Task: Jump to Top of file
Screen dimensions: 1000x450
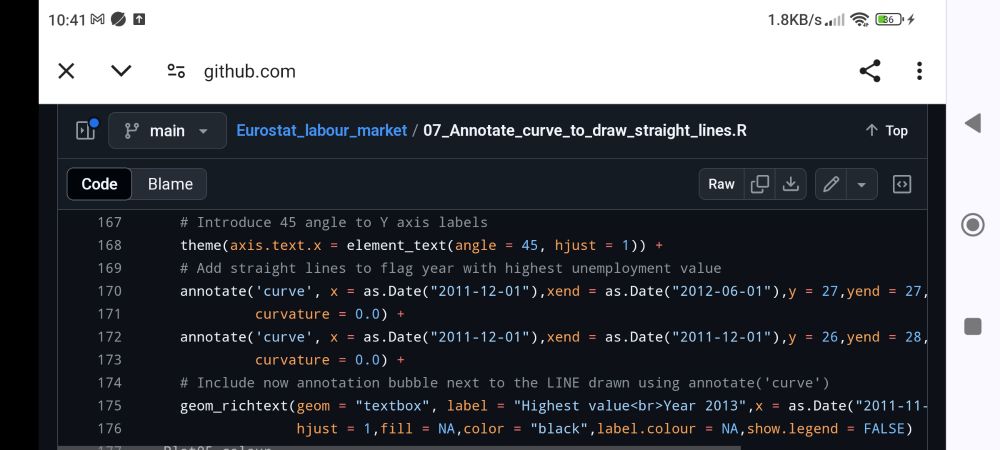Action: 886,131
